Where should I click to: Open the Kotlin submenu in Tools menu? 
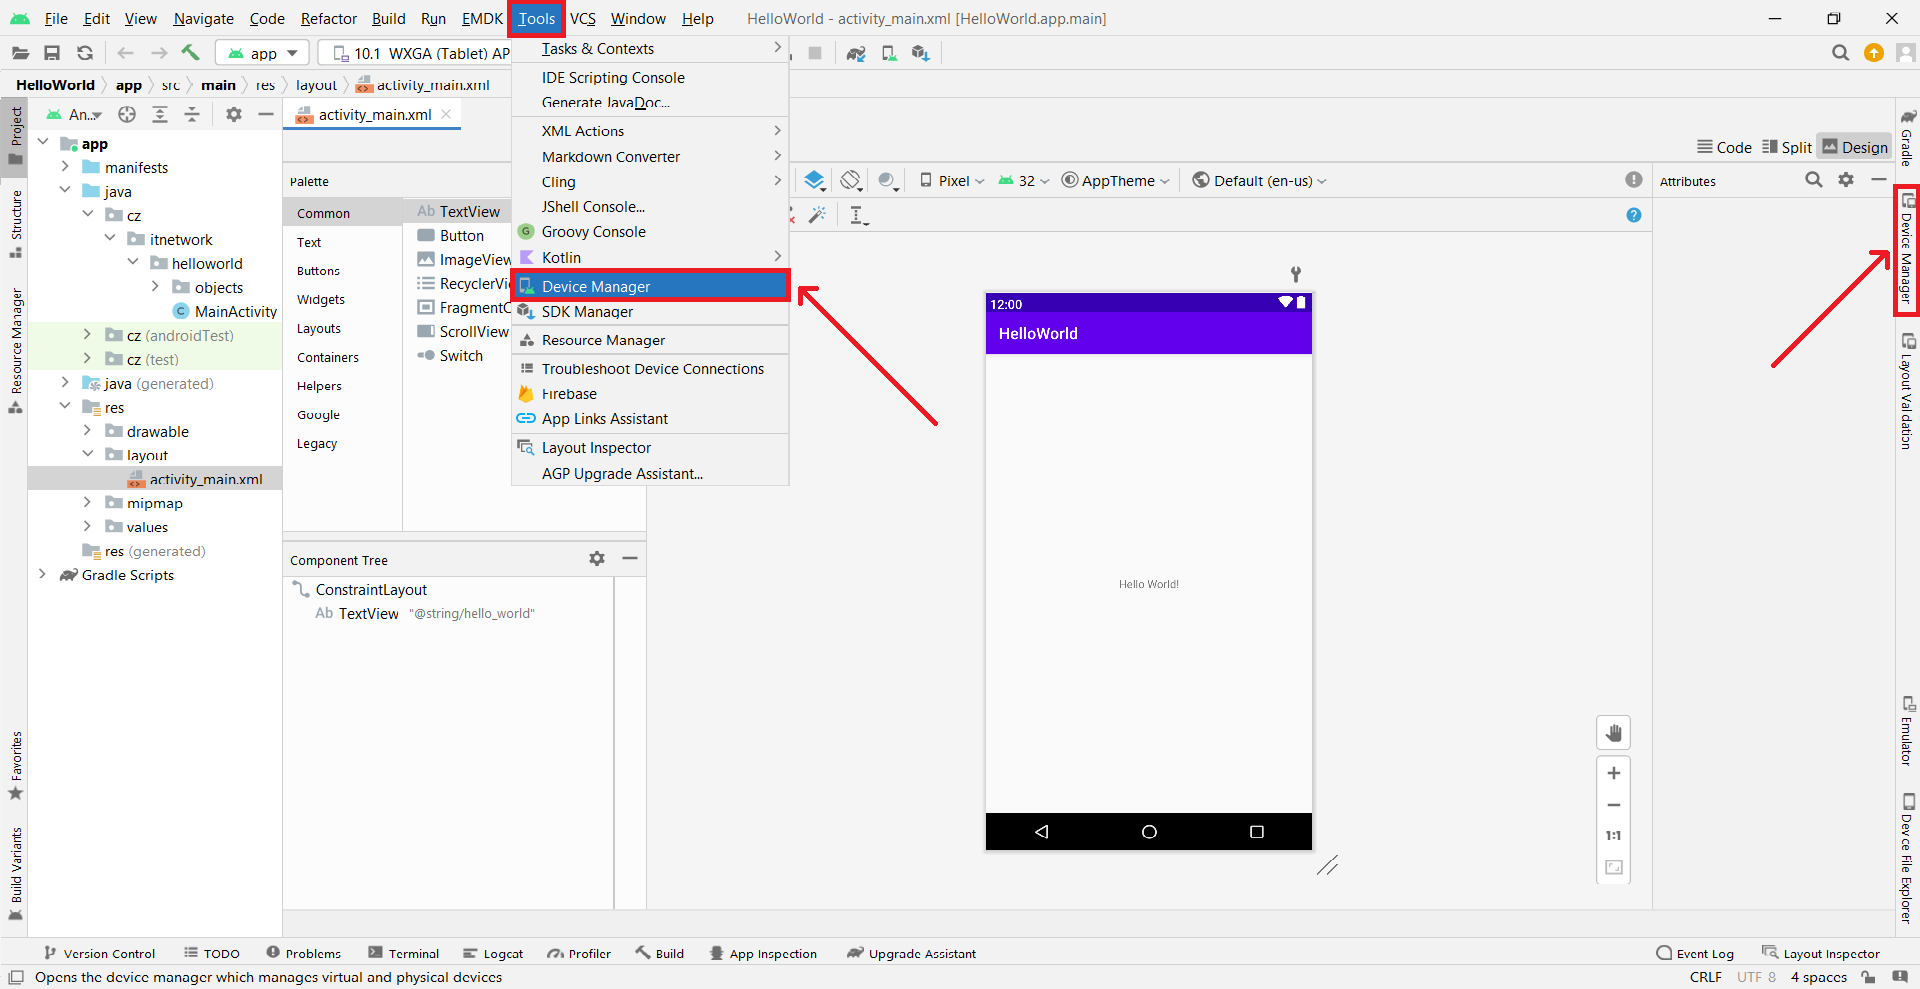pyautogui.click(x=650, y=258)
